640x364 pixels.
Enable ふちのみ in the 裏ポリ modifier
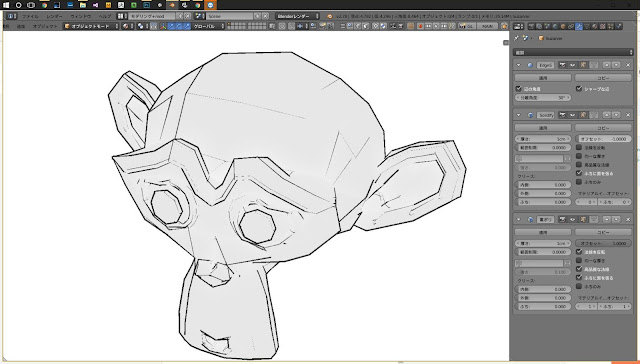579,286
